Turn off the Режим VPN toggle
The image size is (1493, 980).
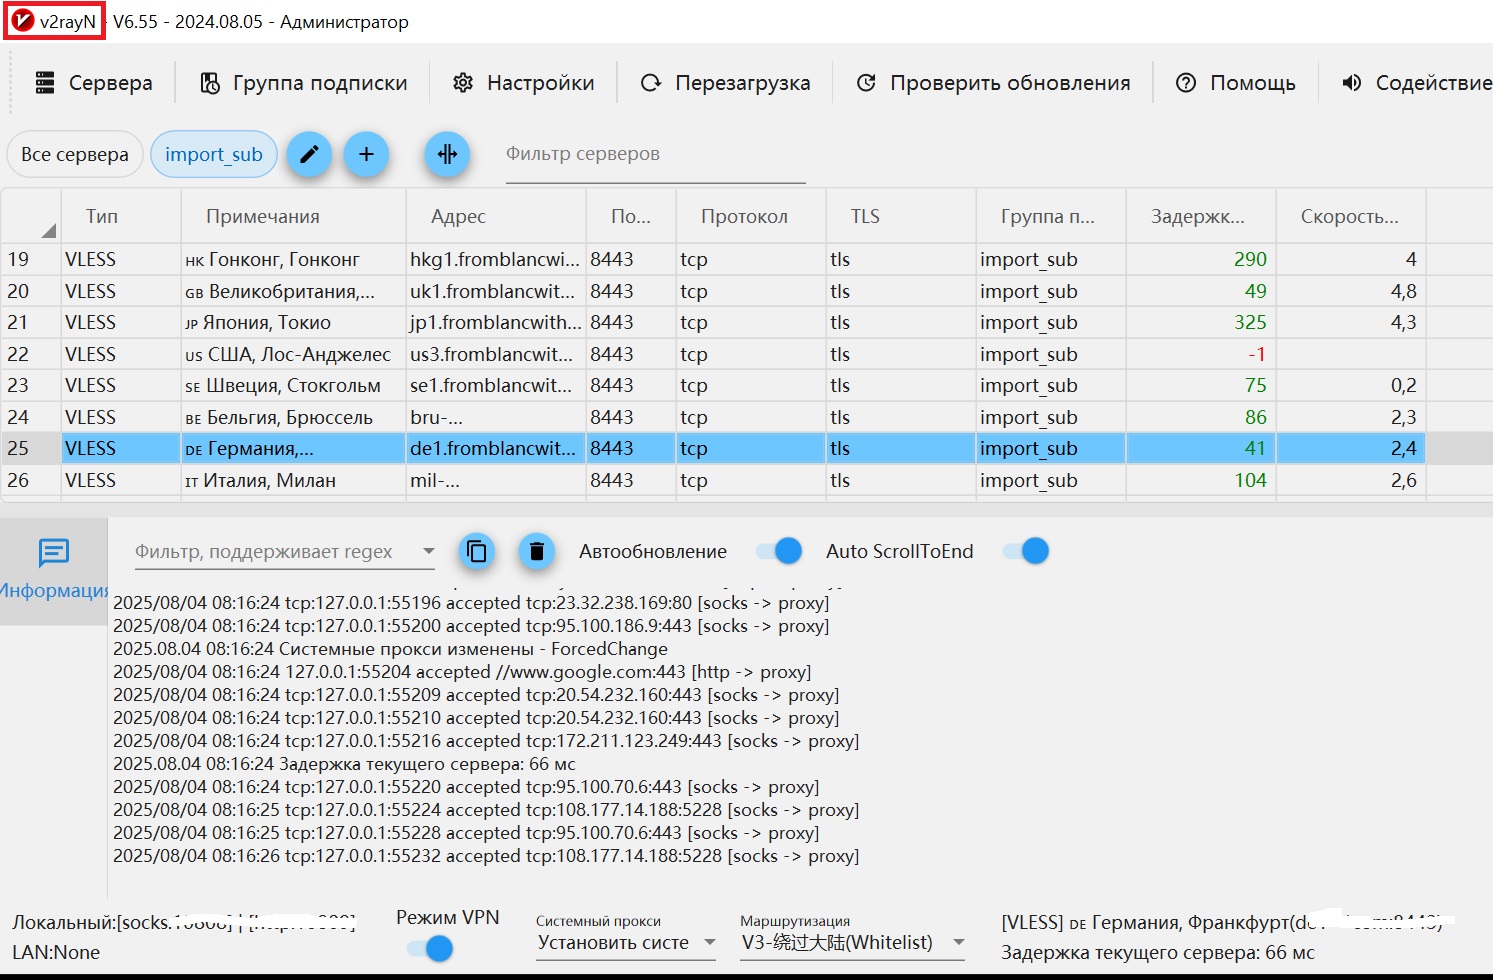tap(430, 948)
